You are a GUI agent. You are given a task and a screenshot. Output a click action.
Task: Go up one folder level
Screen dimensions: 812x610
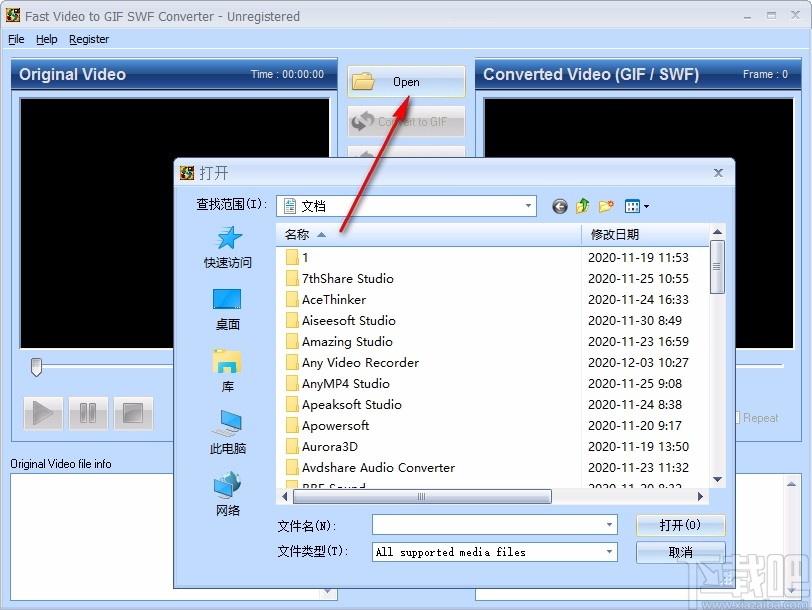583,206
